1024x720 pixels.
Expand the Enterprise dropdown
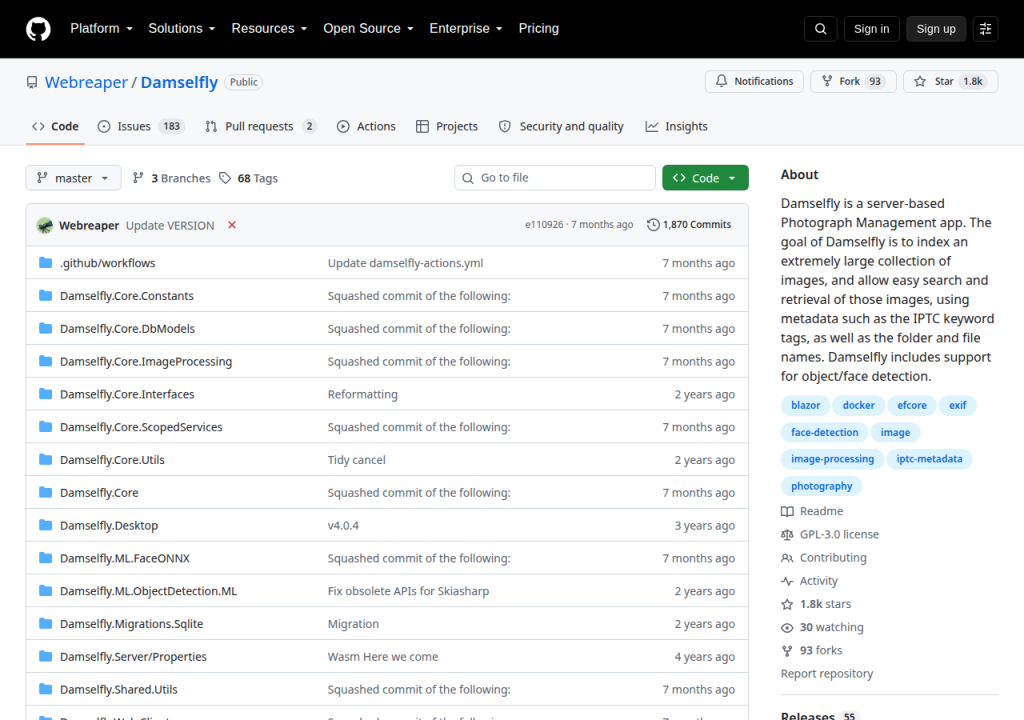coord(466,29)
